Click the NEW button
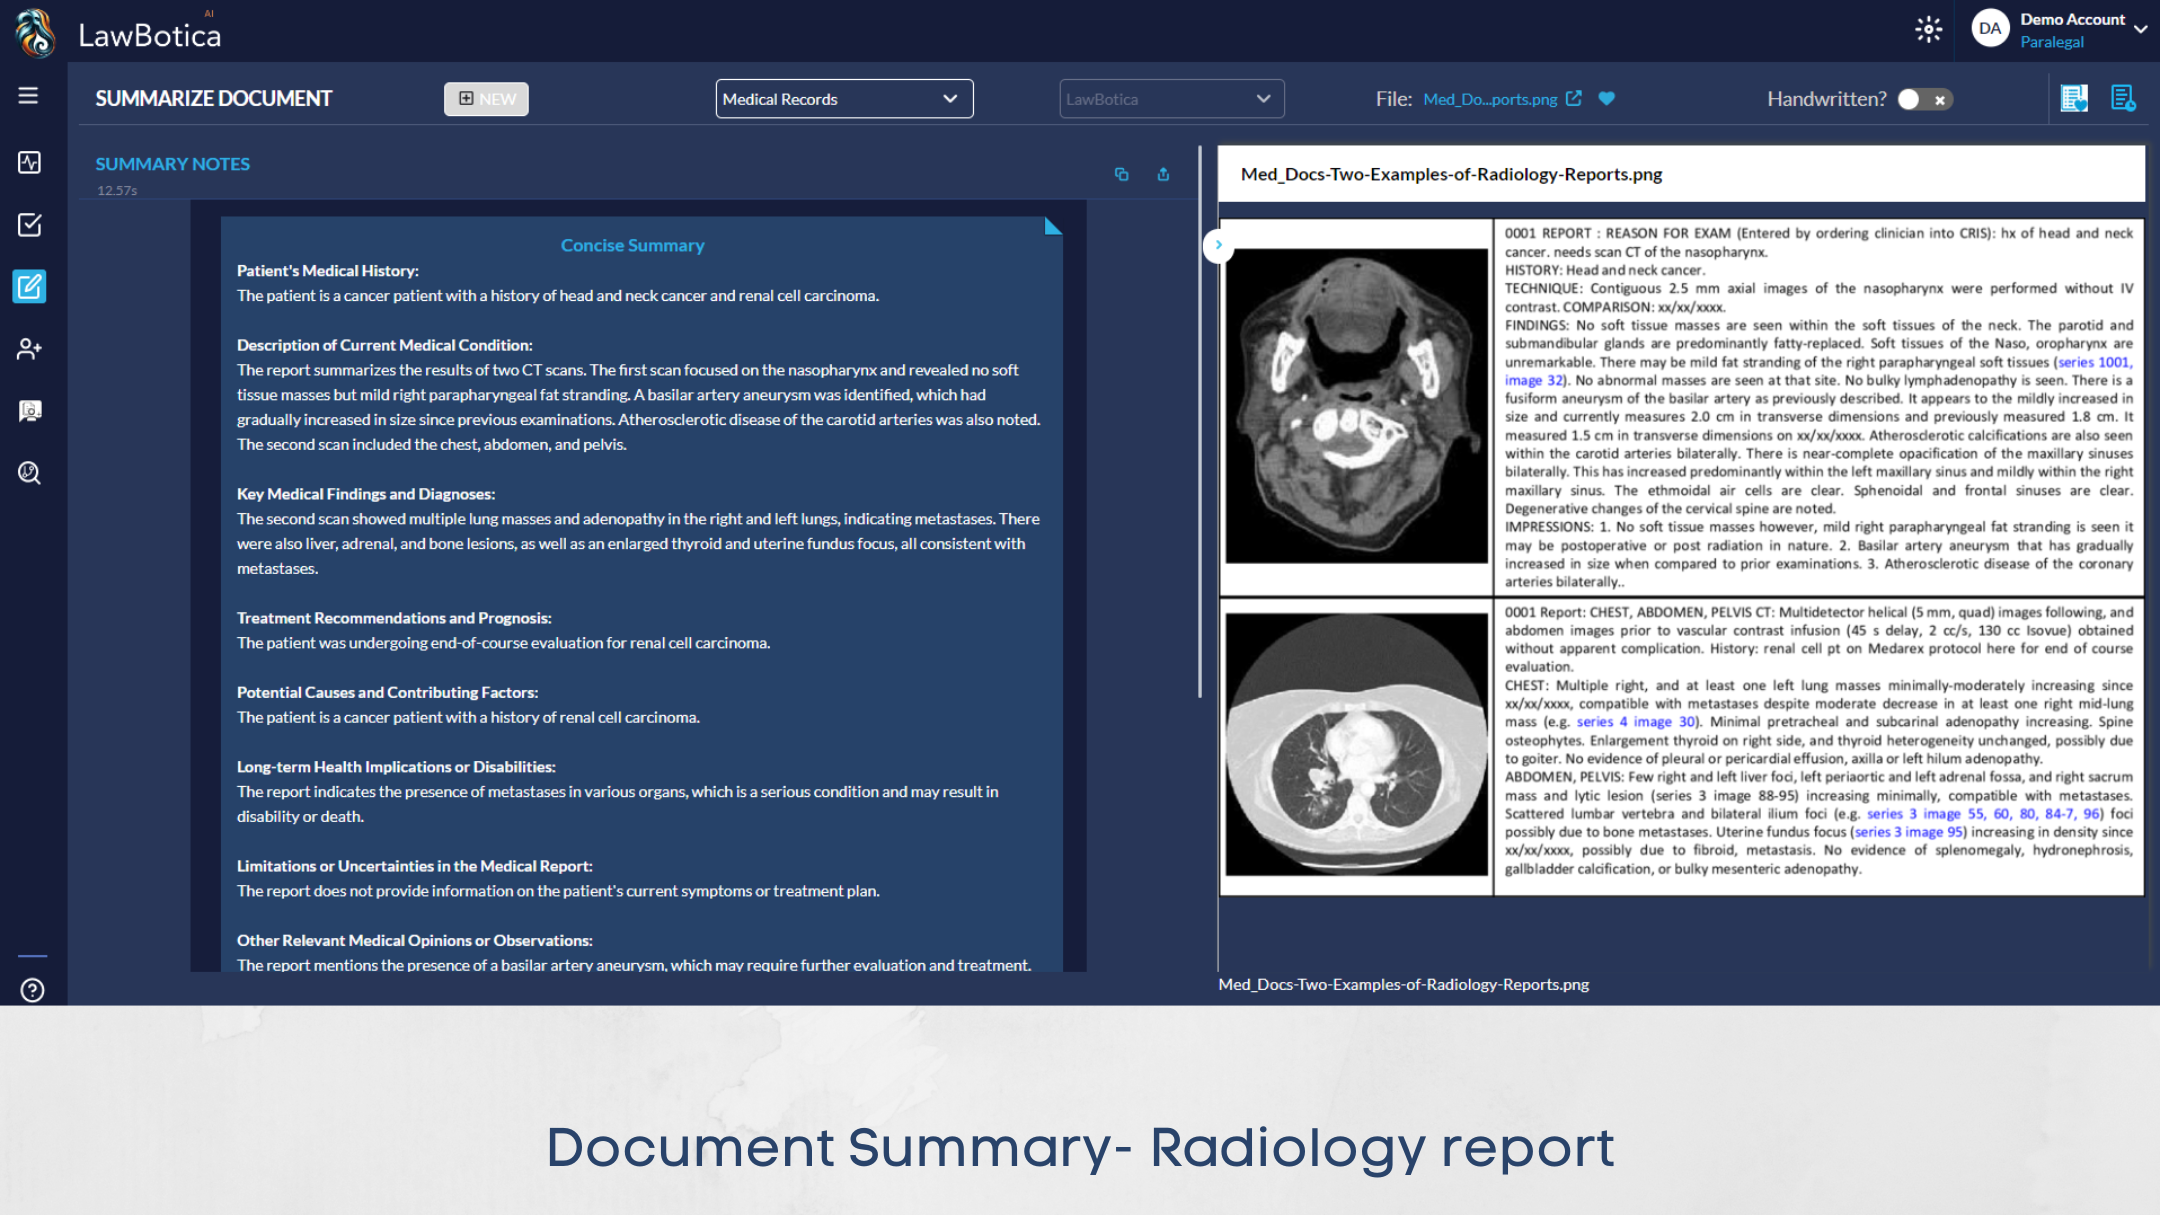Screen dimensions: 2160x1215 click(x=486, y=98)
